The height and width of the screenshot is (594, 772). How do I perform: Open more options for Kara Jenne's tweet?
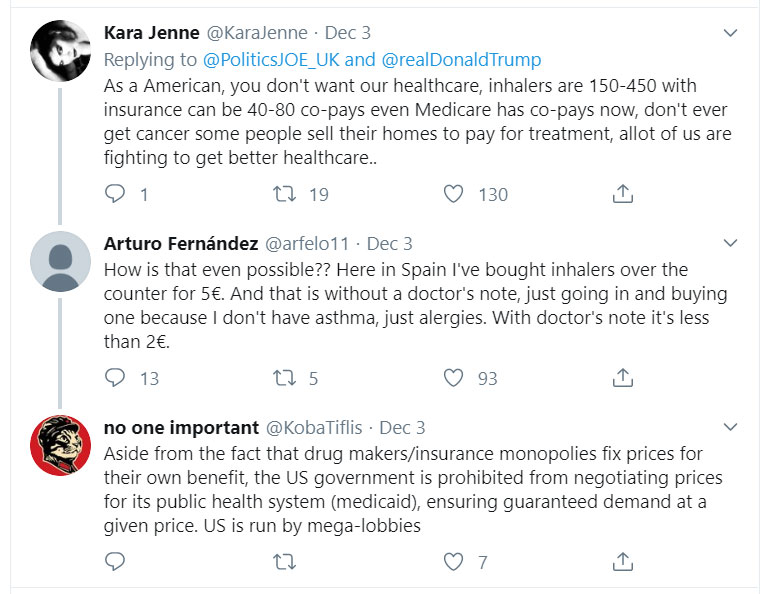click(730, 33)
